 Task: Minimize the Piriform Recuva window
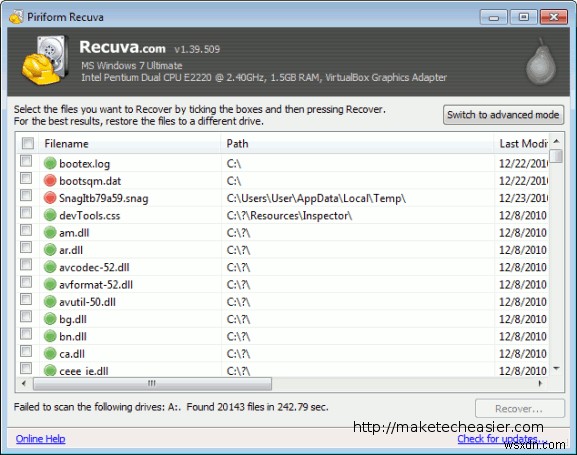pos(493,17)
